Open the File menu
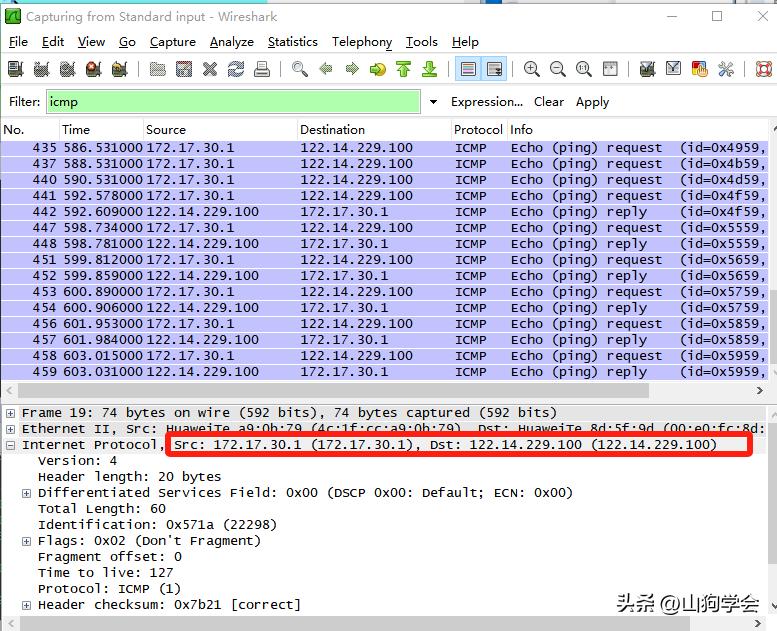777x631 pixels. [x=18, y=42]
